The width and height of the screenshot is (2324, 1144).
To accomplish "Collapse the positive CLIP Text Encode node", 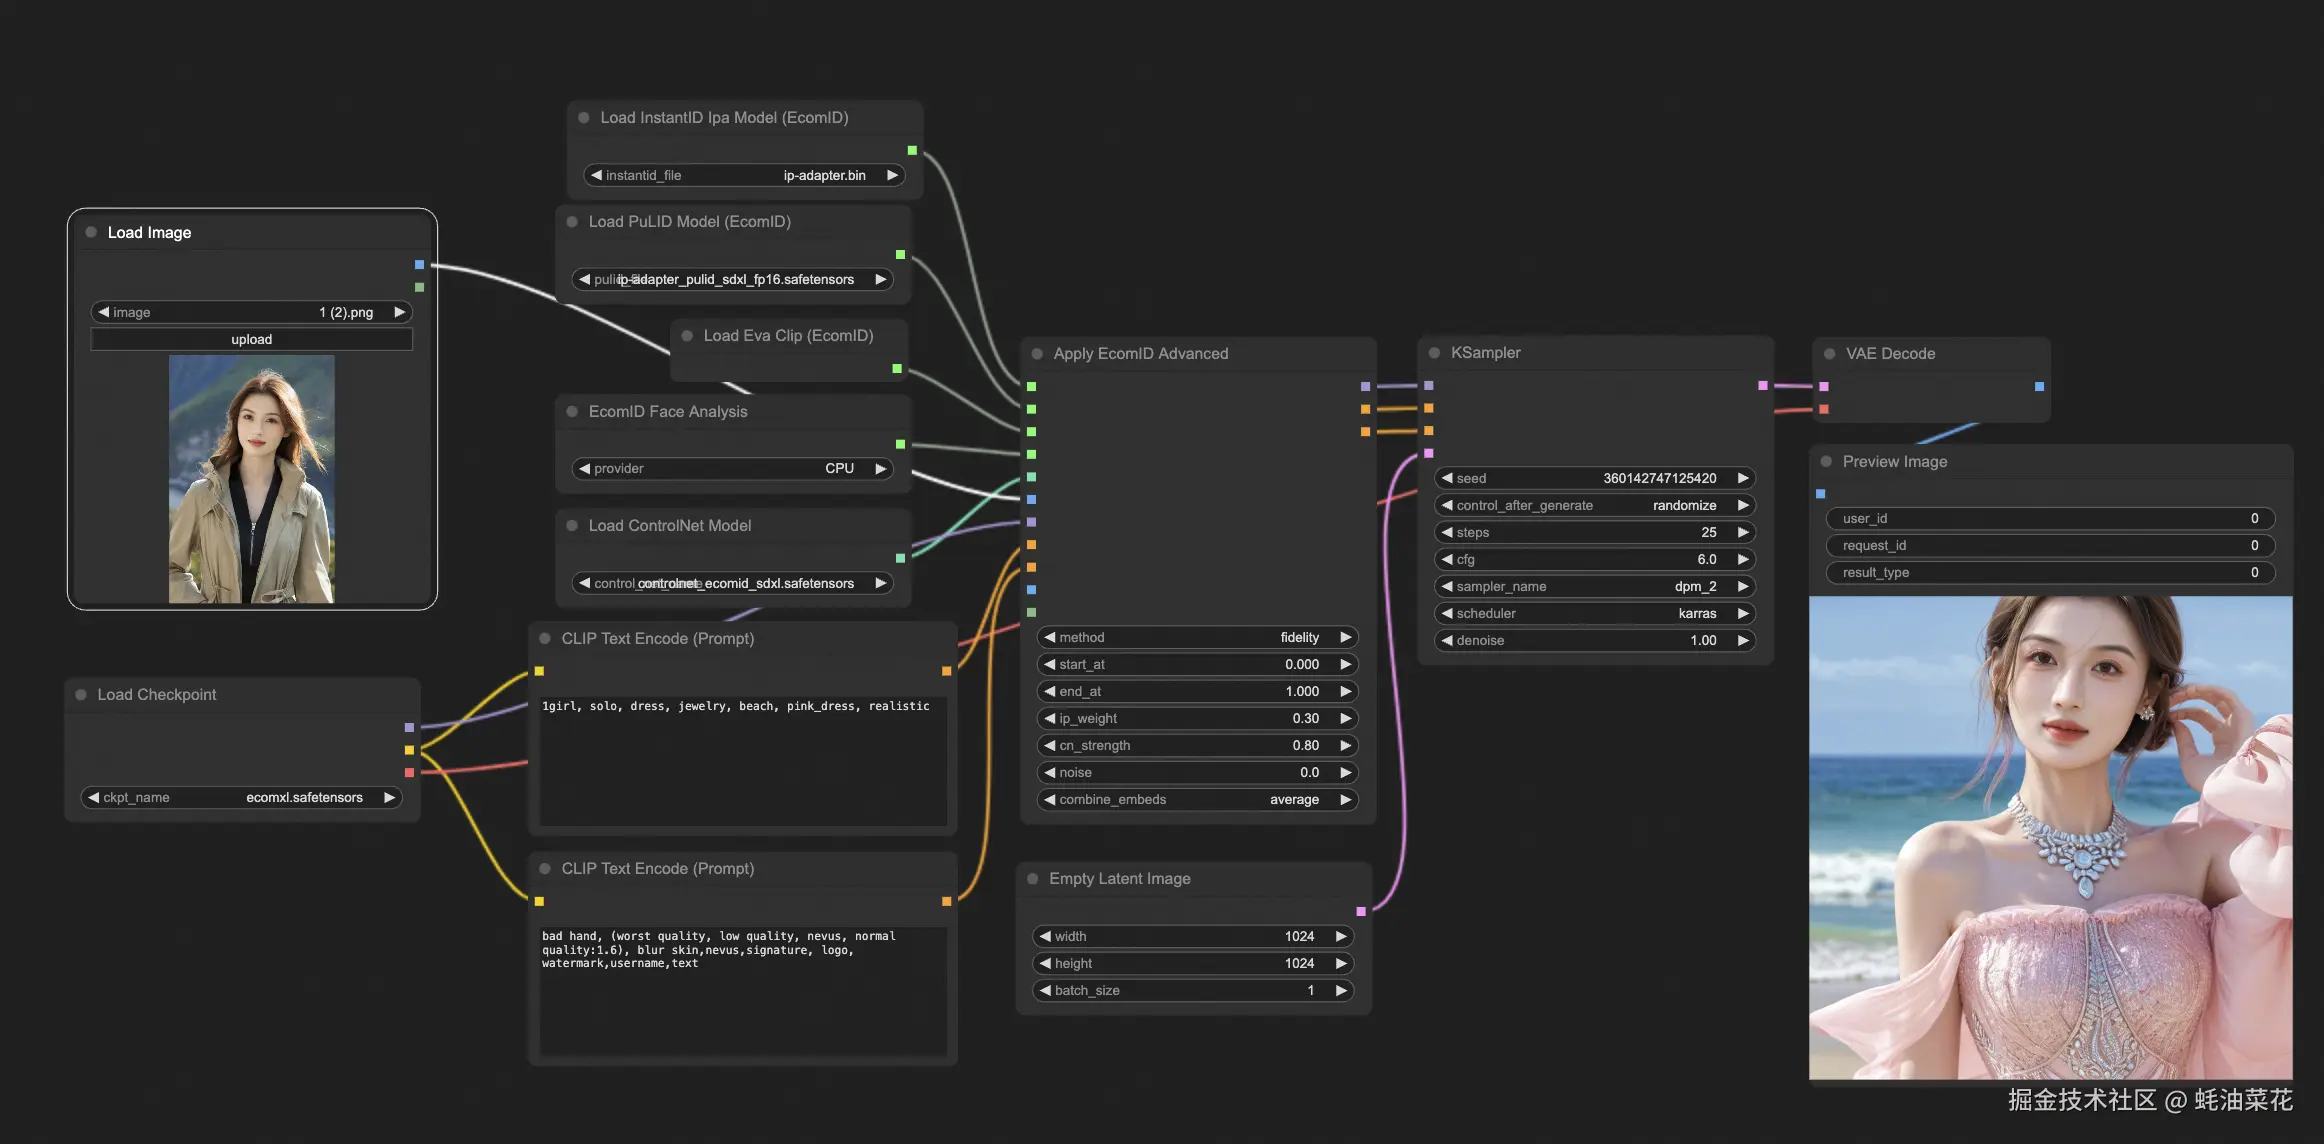I will click(x=545, y=638).
